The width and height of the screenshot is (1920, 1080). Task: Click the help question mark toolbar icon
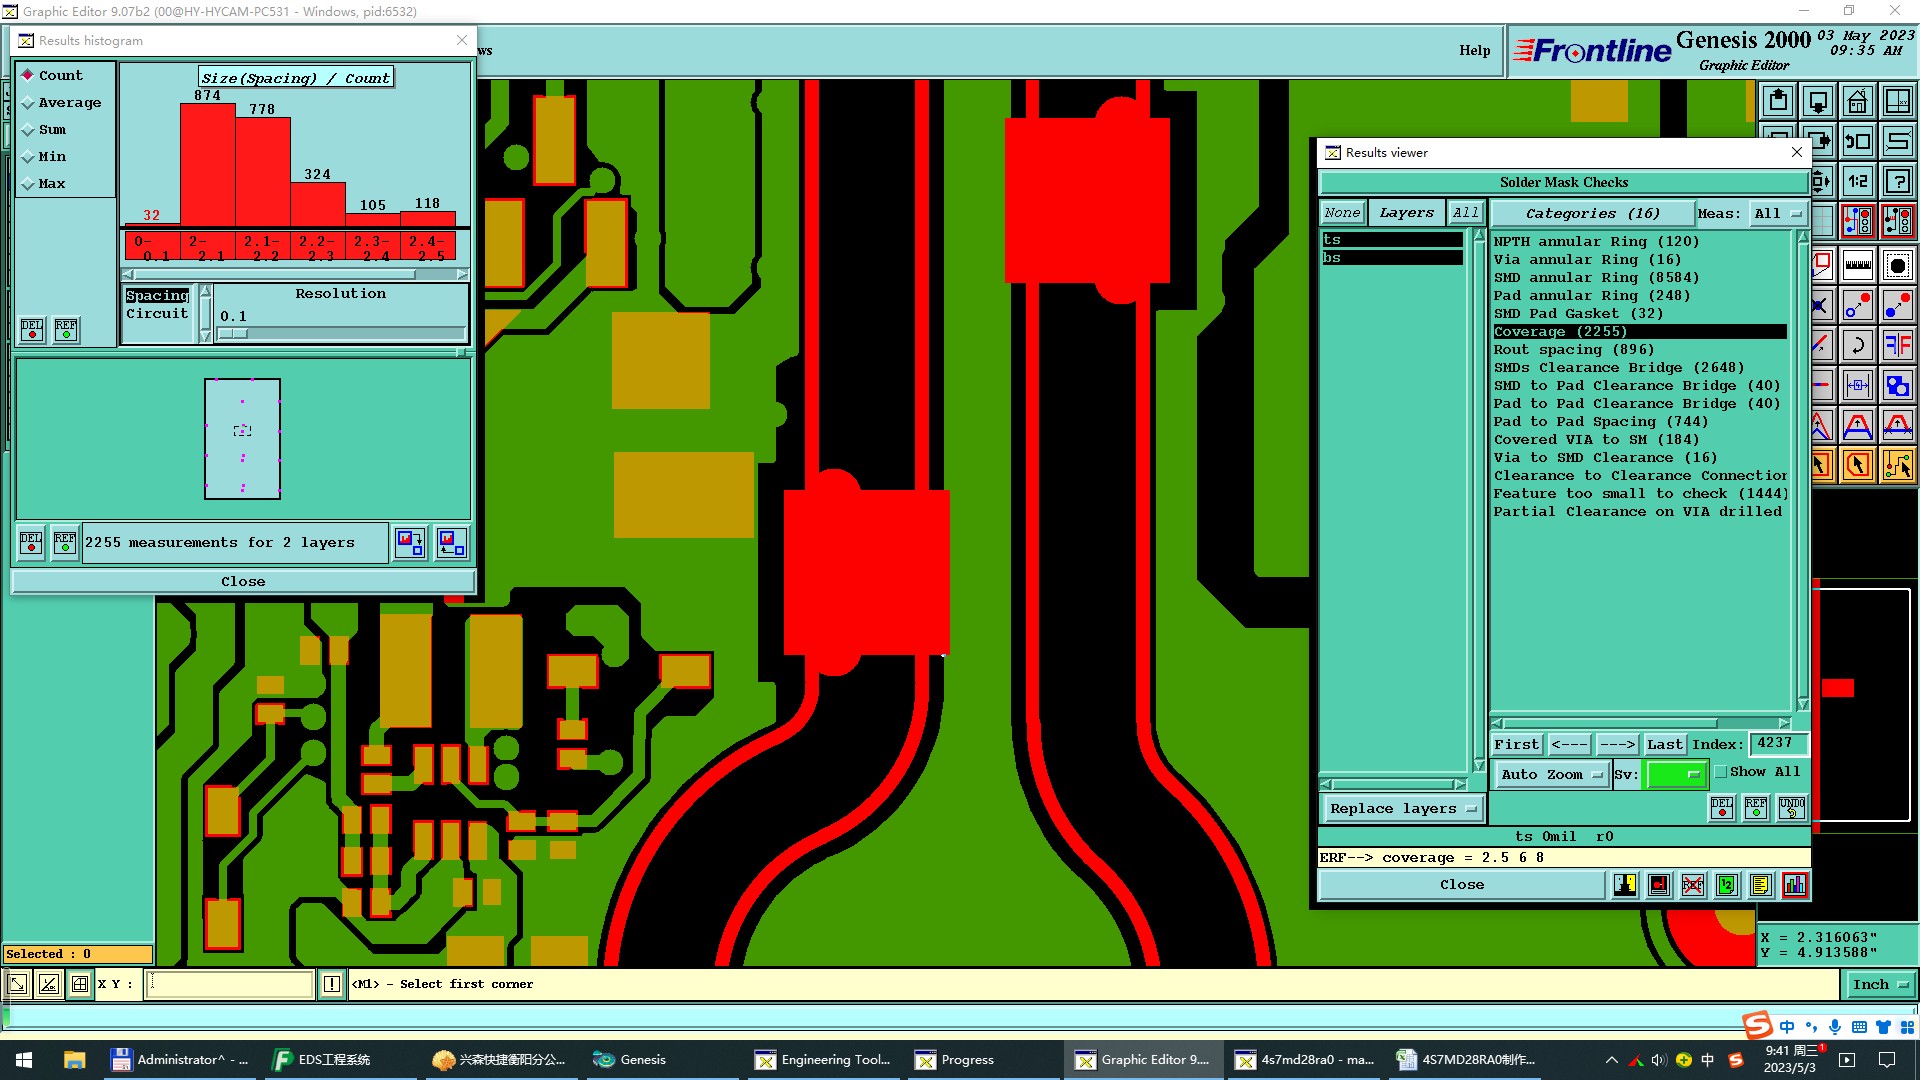pos(1897,182)
